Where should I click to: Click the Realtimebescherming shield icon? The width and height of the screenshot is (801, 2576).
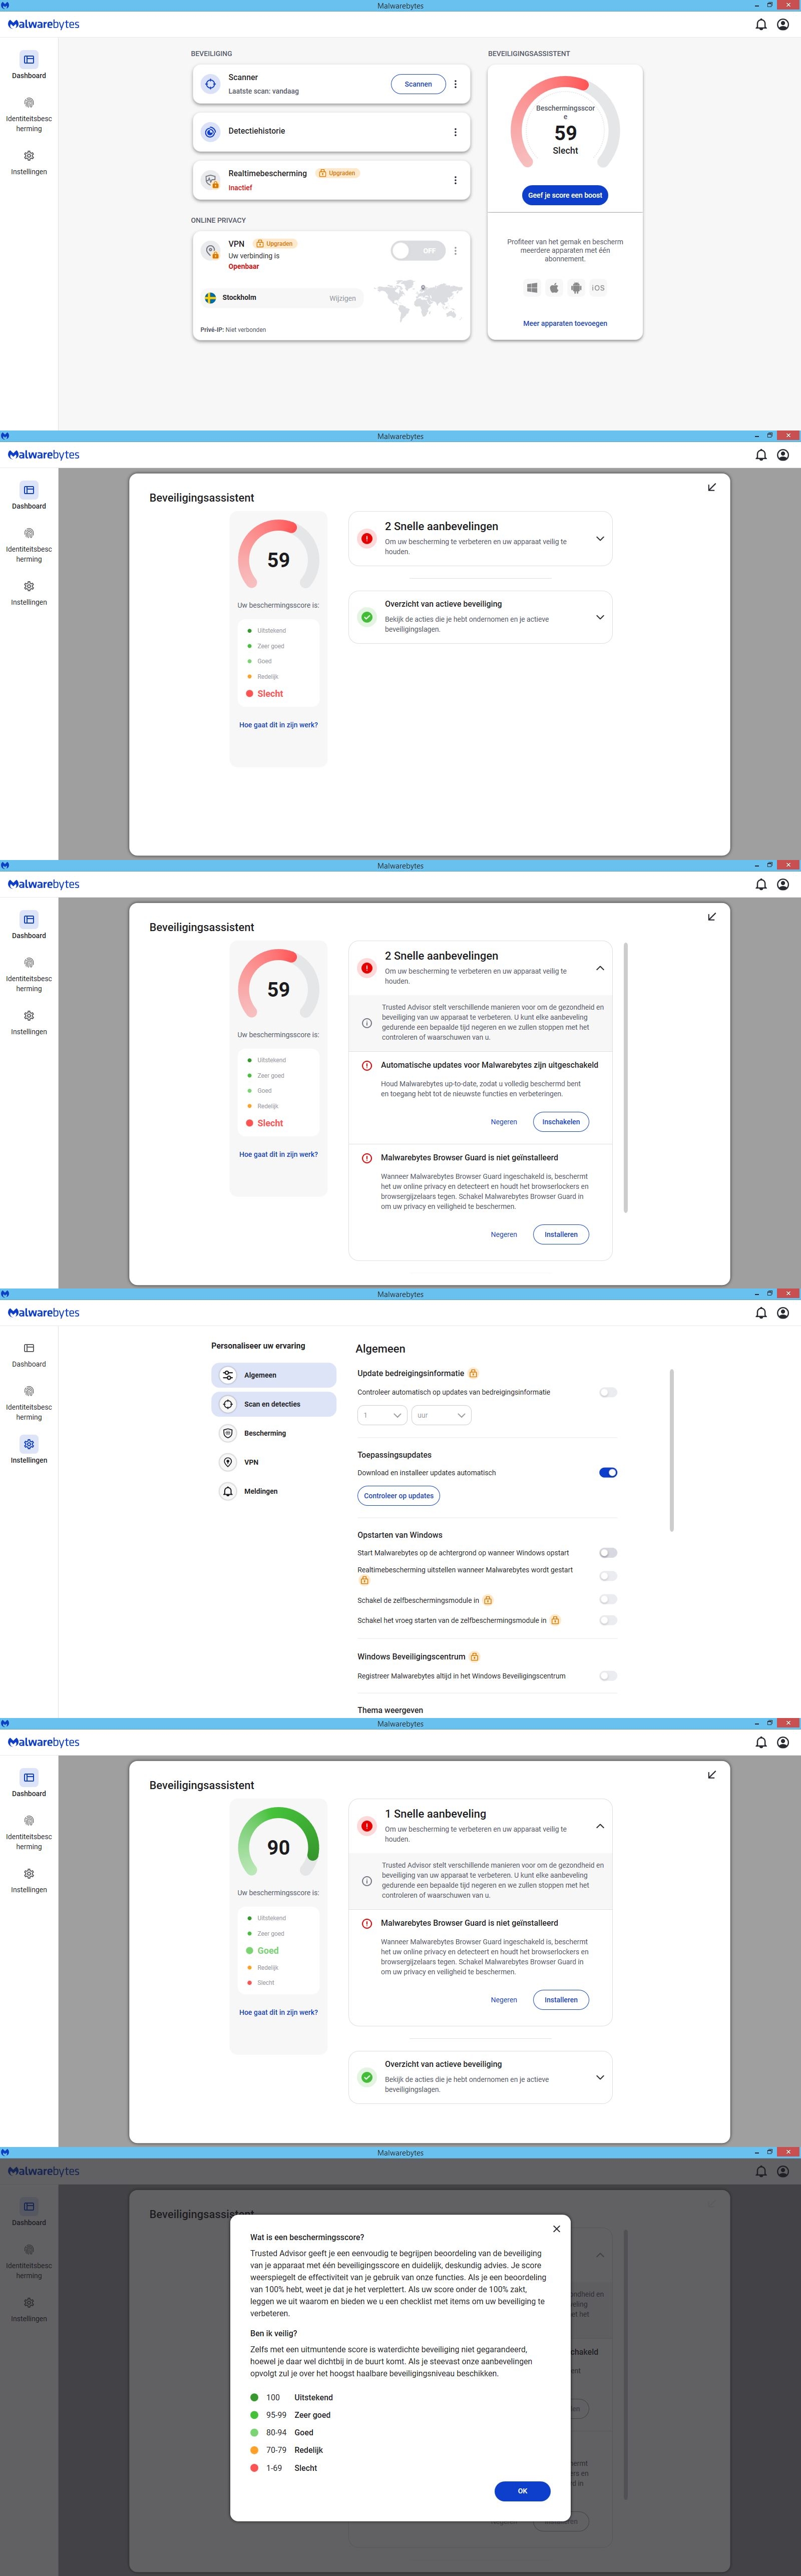210,180
